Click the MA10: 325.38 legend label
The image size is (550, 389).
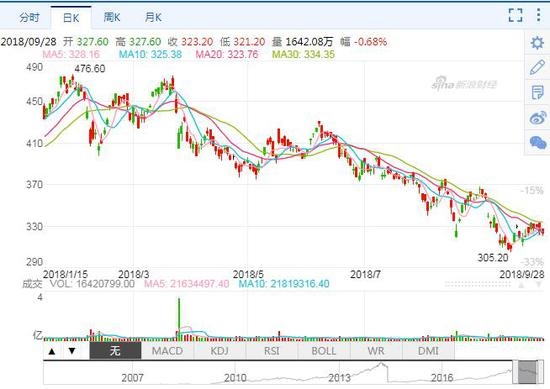point(150,54)
